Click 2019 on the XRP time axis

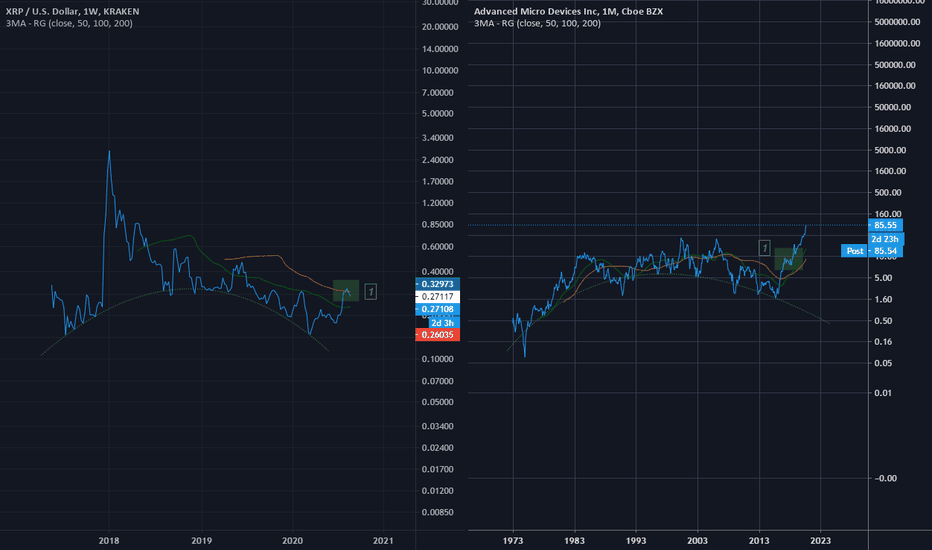click(x=201, y=540)
